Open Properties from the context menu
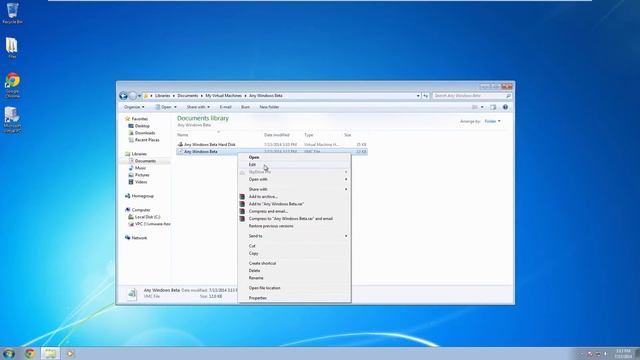The width and height of the screenshot is (640, 360). [294, 298]
